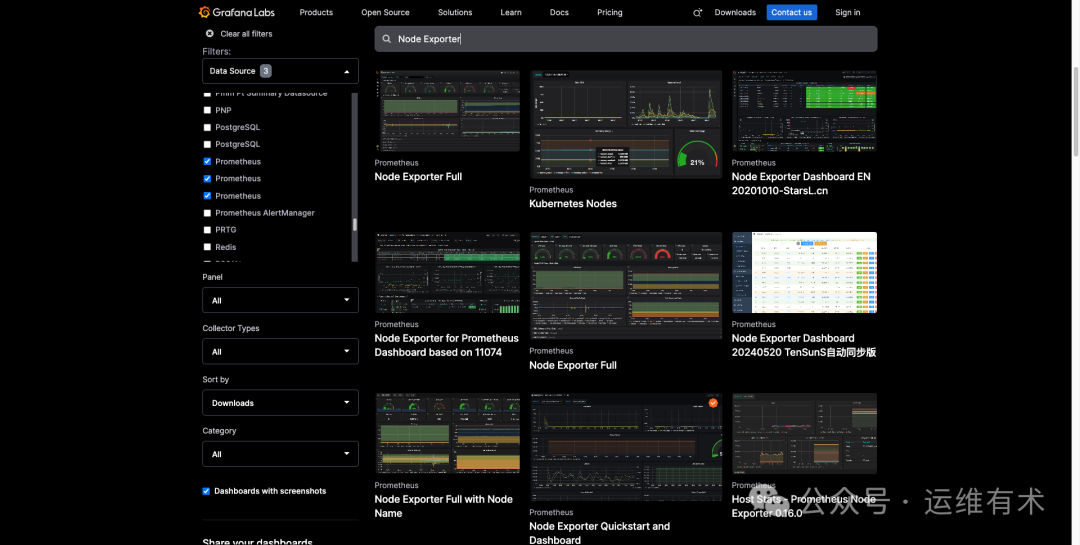Open thumbnail of dashboard based on 11074

(x=447, y=273)
